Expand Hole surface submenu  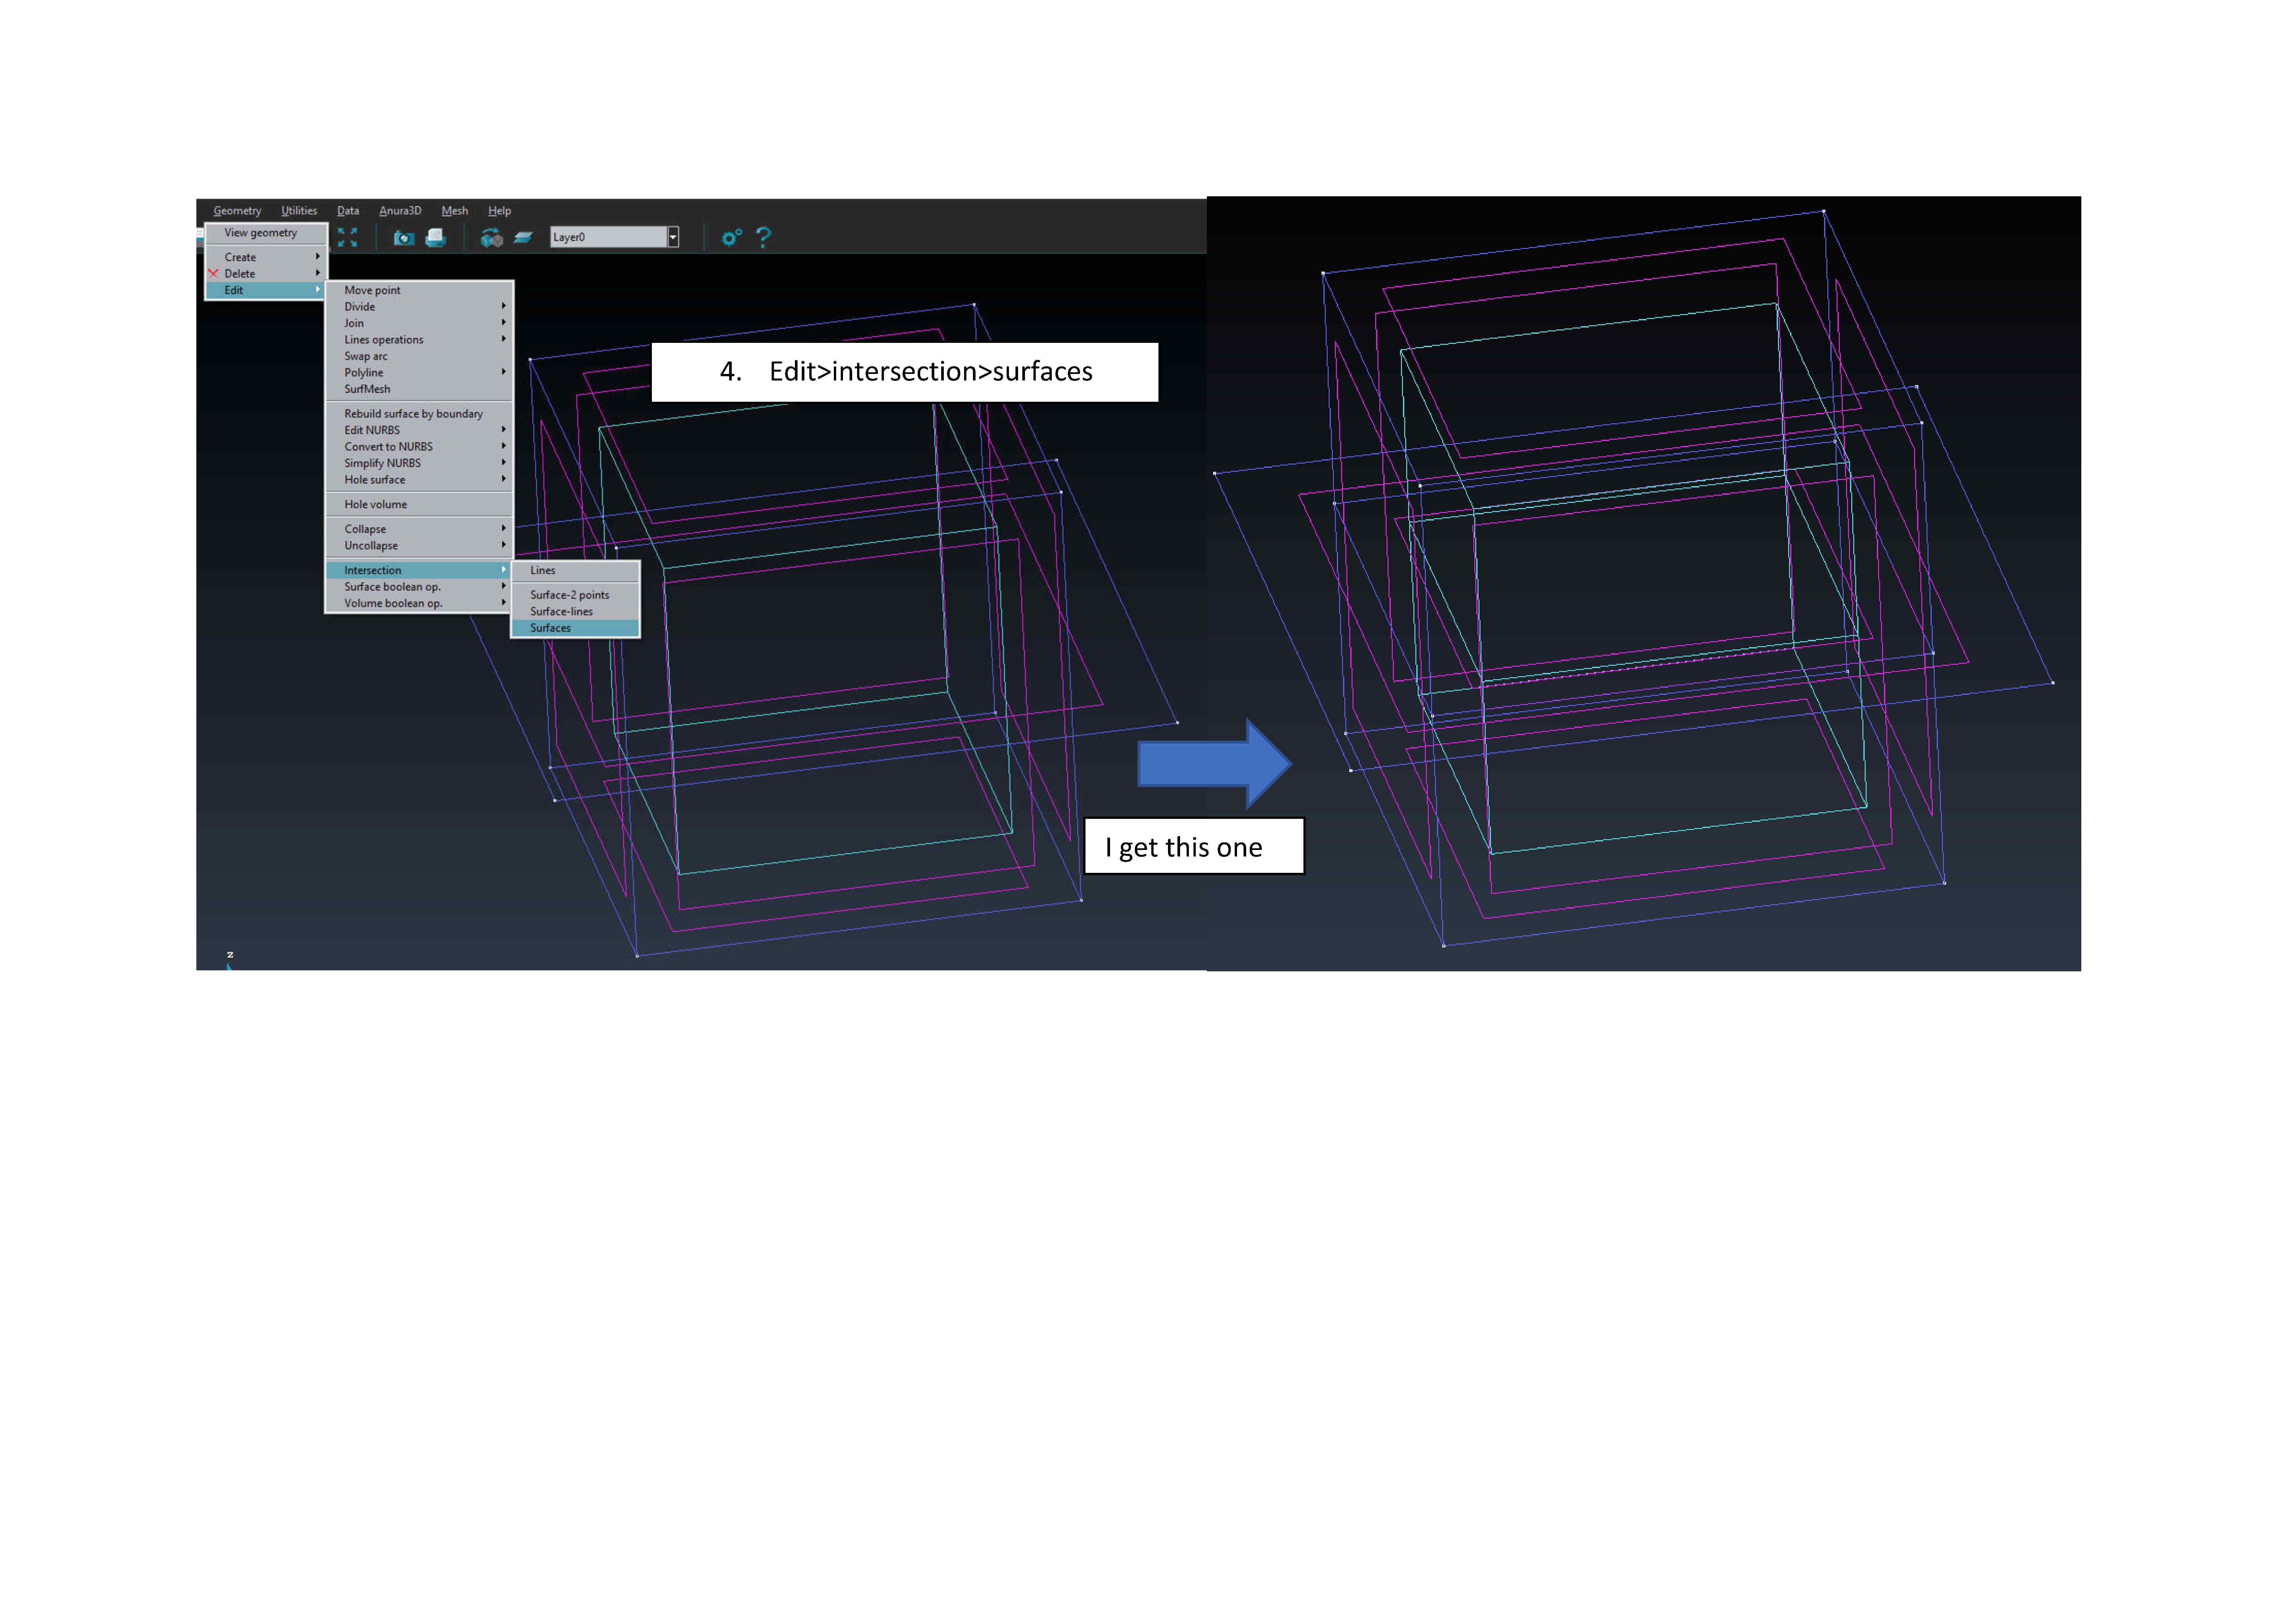click(x=419, y=480)
